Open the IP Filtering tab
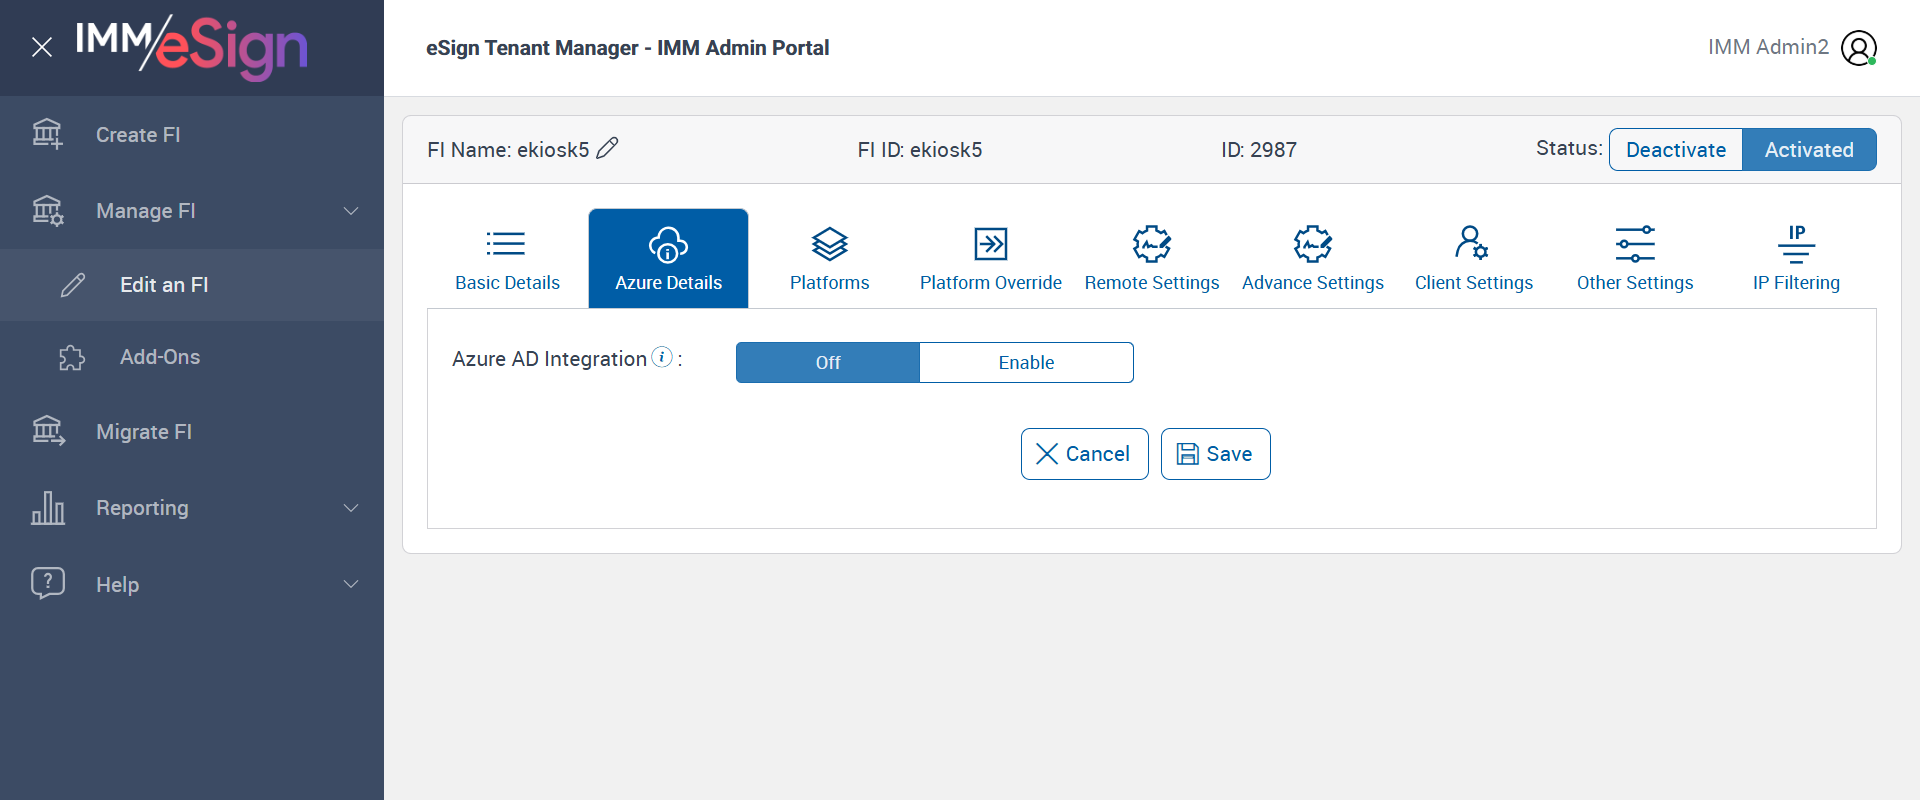This screenshot has width=1920, height=800. 1796,258
